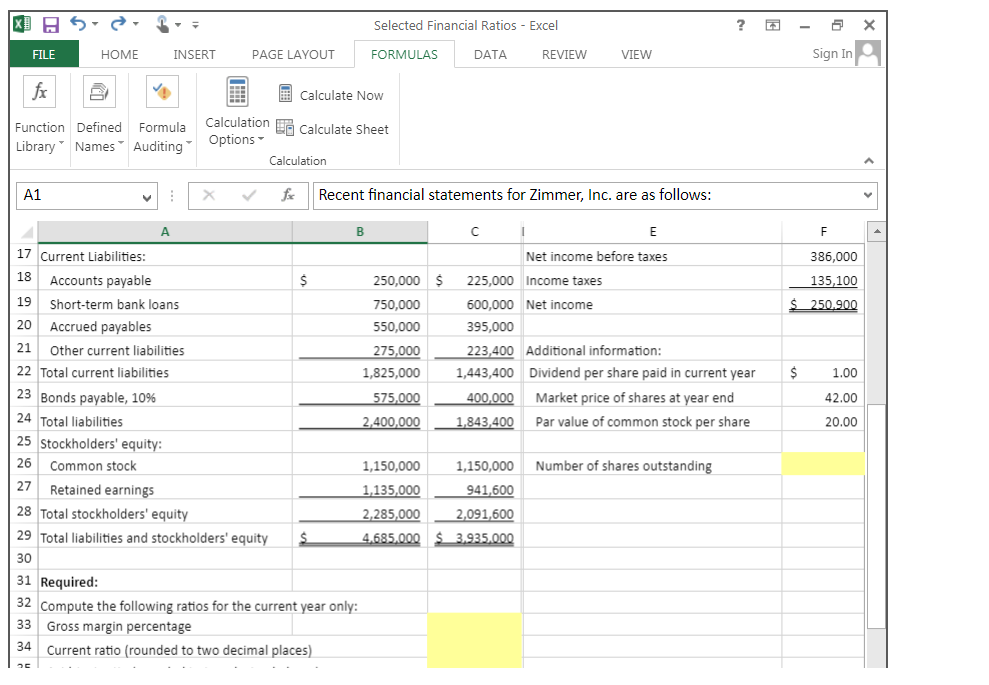Switch to the DATA tab
Screen dimensions: 989x685
click(x=490, y=55)
